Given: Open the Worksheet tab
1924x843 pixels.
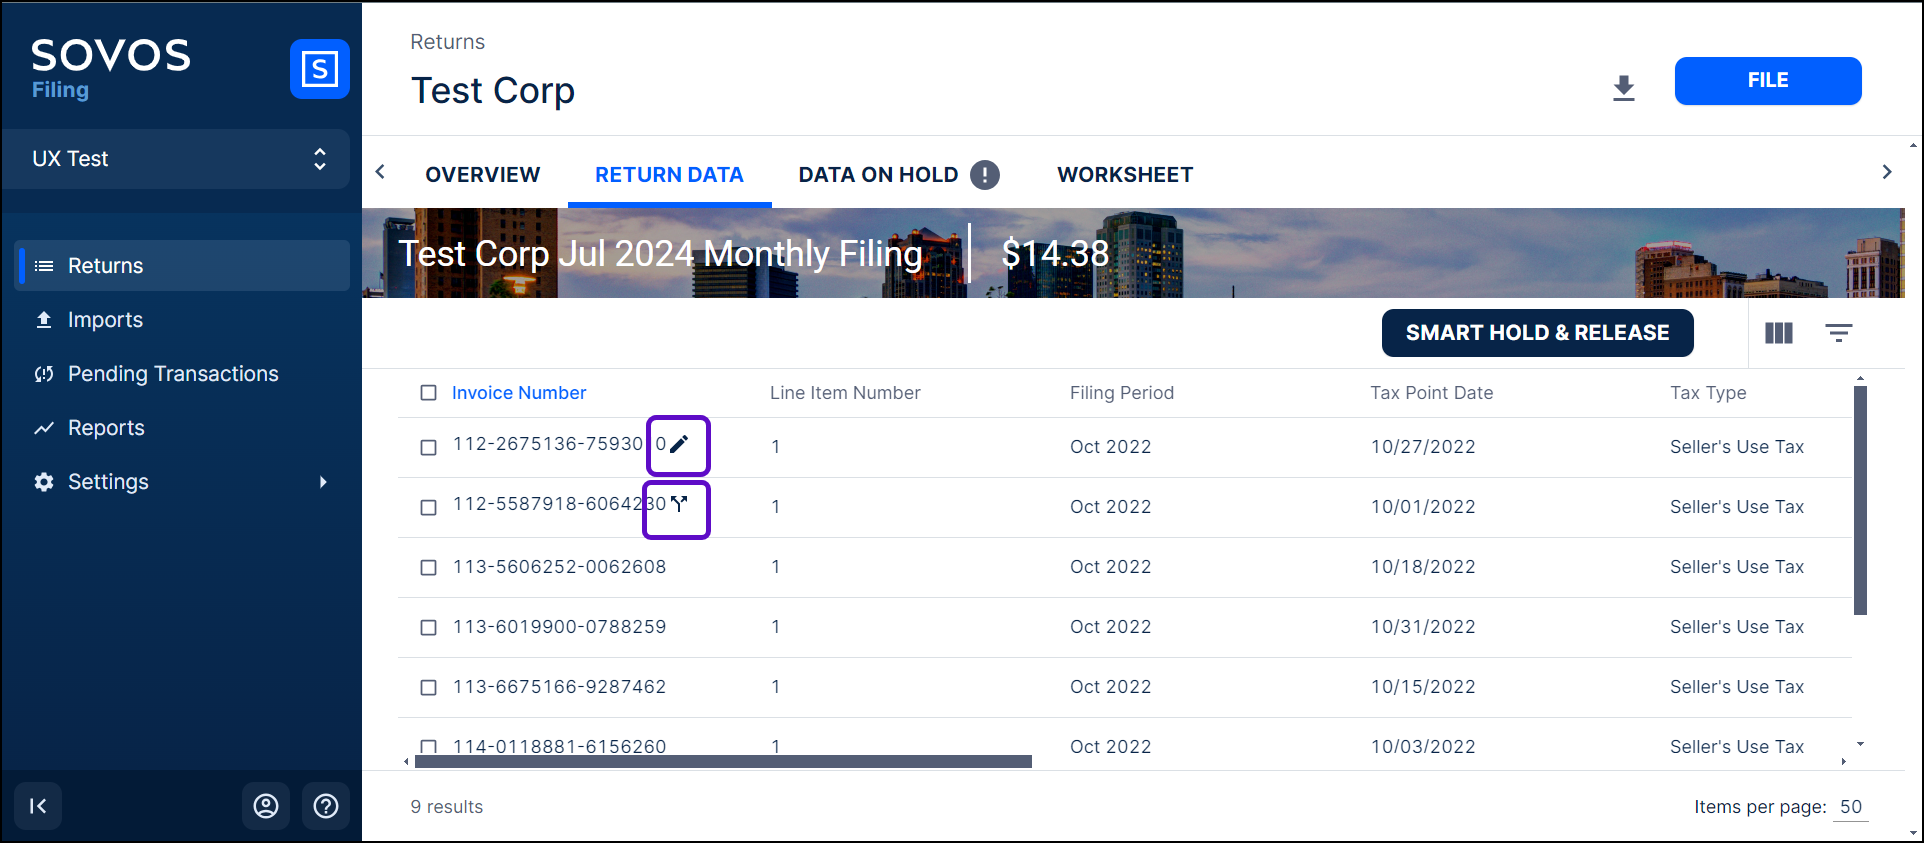Looking at the screenshot, I should 1124,175.
